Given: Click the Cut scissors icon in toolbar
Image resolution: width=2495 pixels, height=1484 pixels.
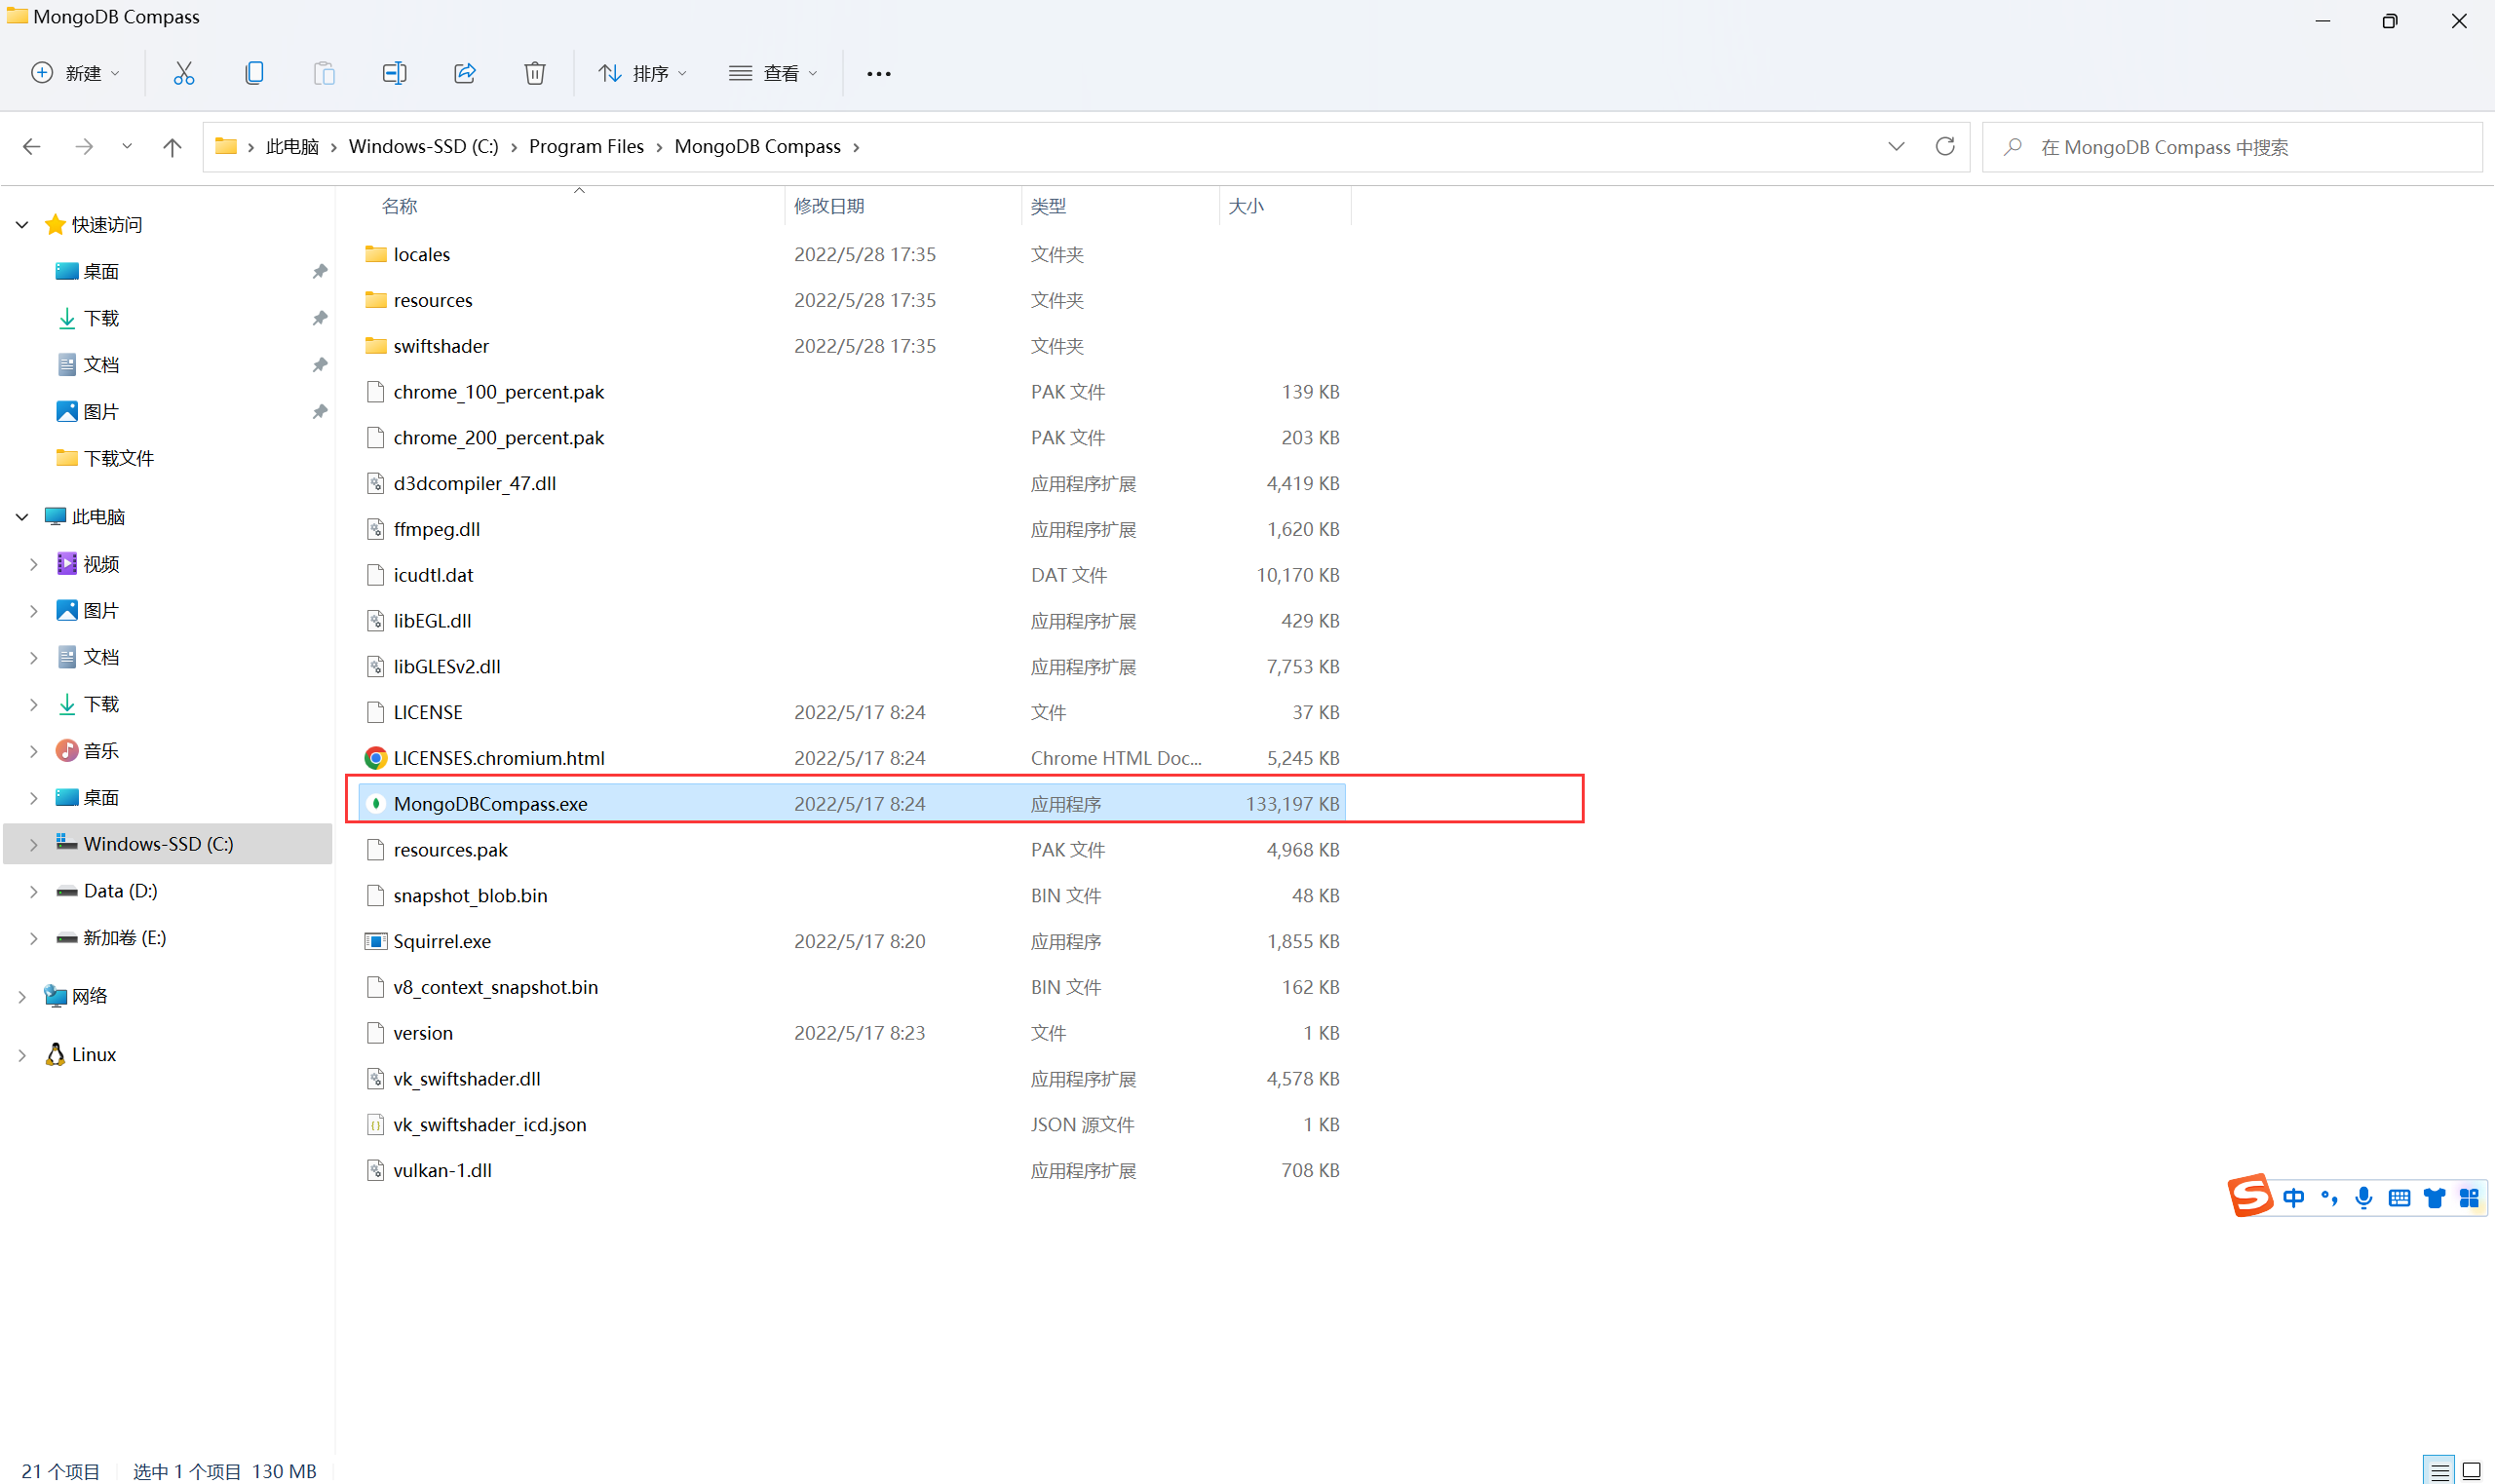Looking at the screenshot, I should (184, 73).
